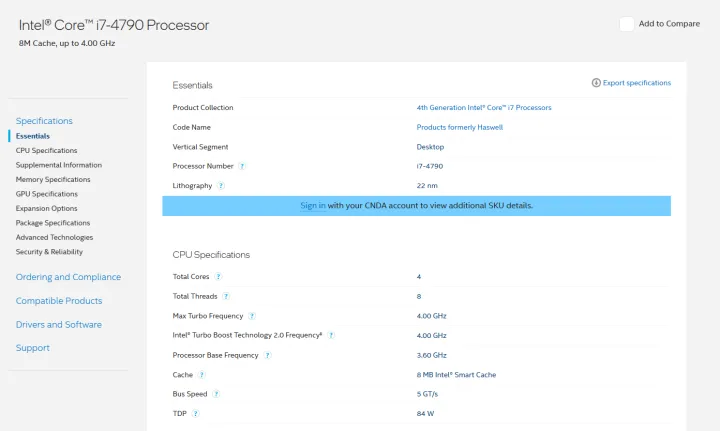Select GPU Specifications from sidebar menu
The height and width of the screenshot is (431, 720).
click(46, 194)
